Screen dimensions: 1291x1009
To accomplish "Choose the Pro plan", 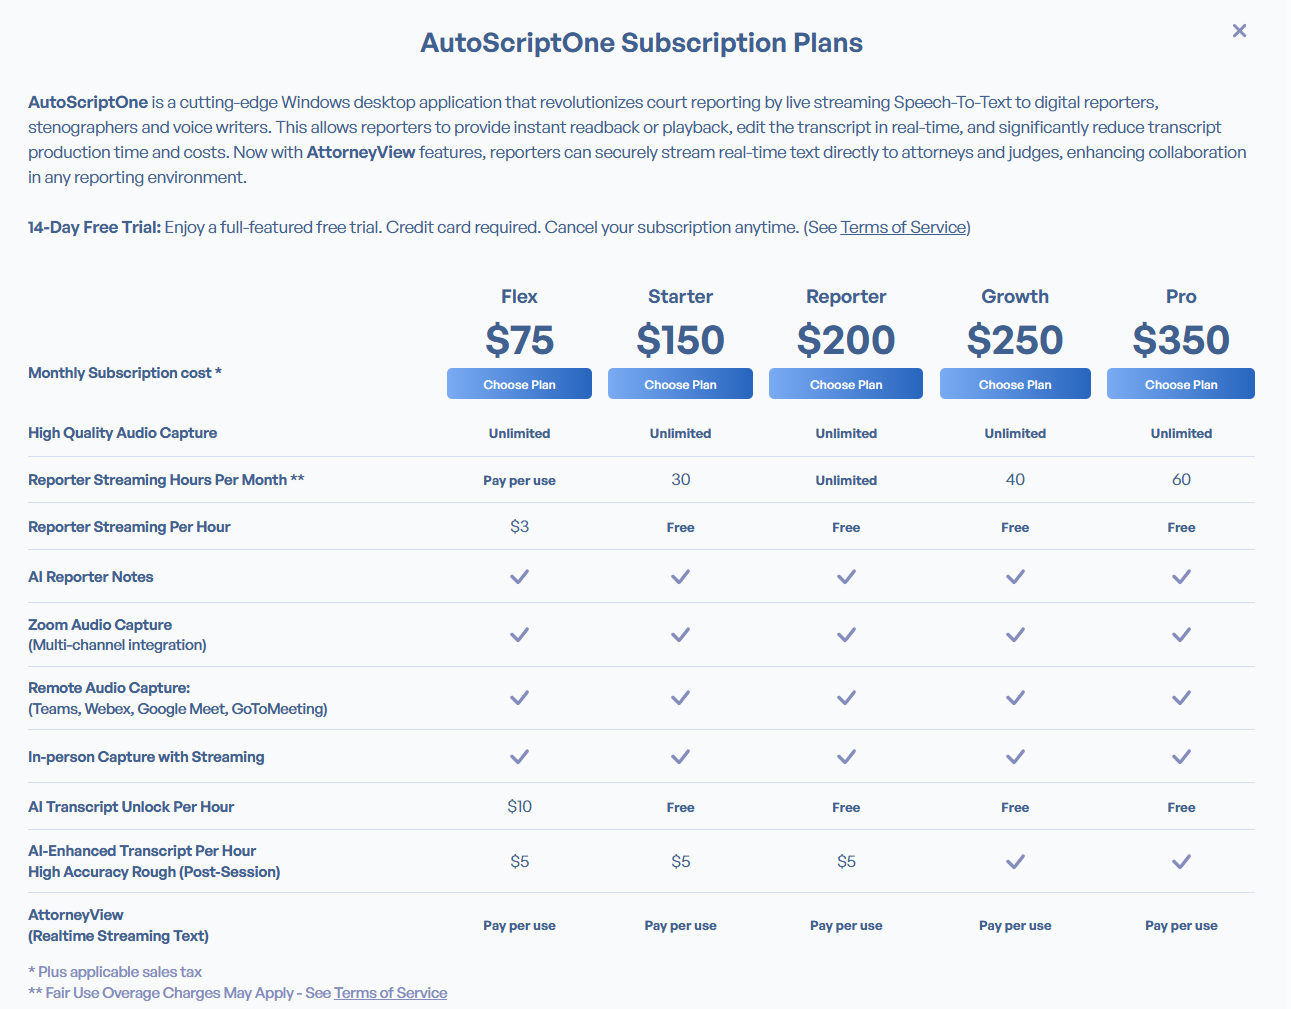I will point(1181,383).
